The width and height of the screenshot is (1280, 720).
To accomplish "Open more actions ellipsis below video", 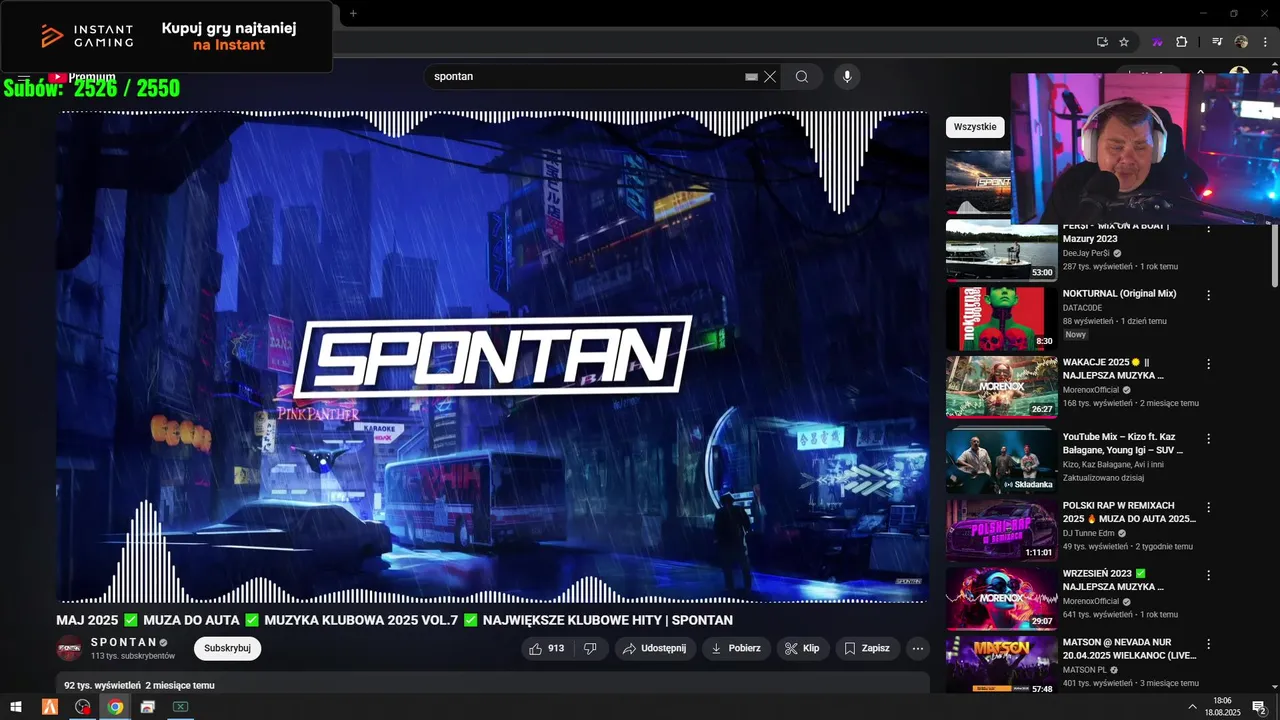I will [x=918, y=648].
